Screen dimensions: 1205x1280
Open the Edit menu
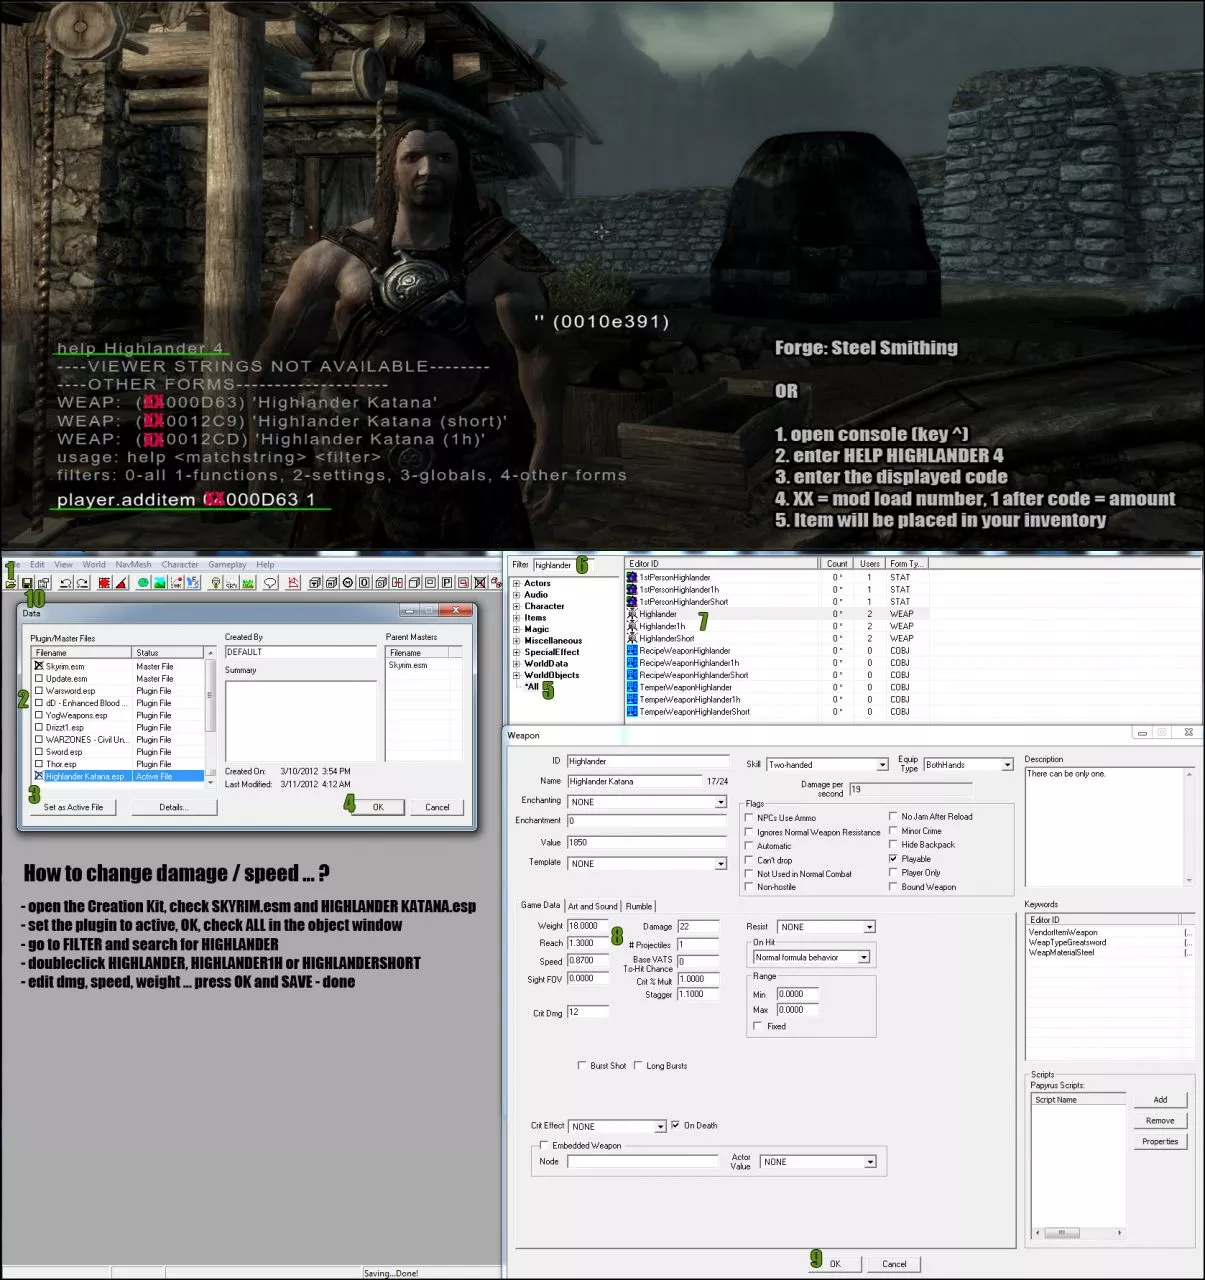coord(37,564)
